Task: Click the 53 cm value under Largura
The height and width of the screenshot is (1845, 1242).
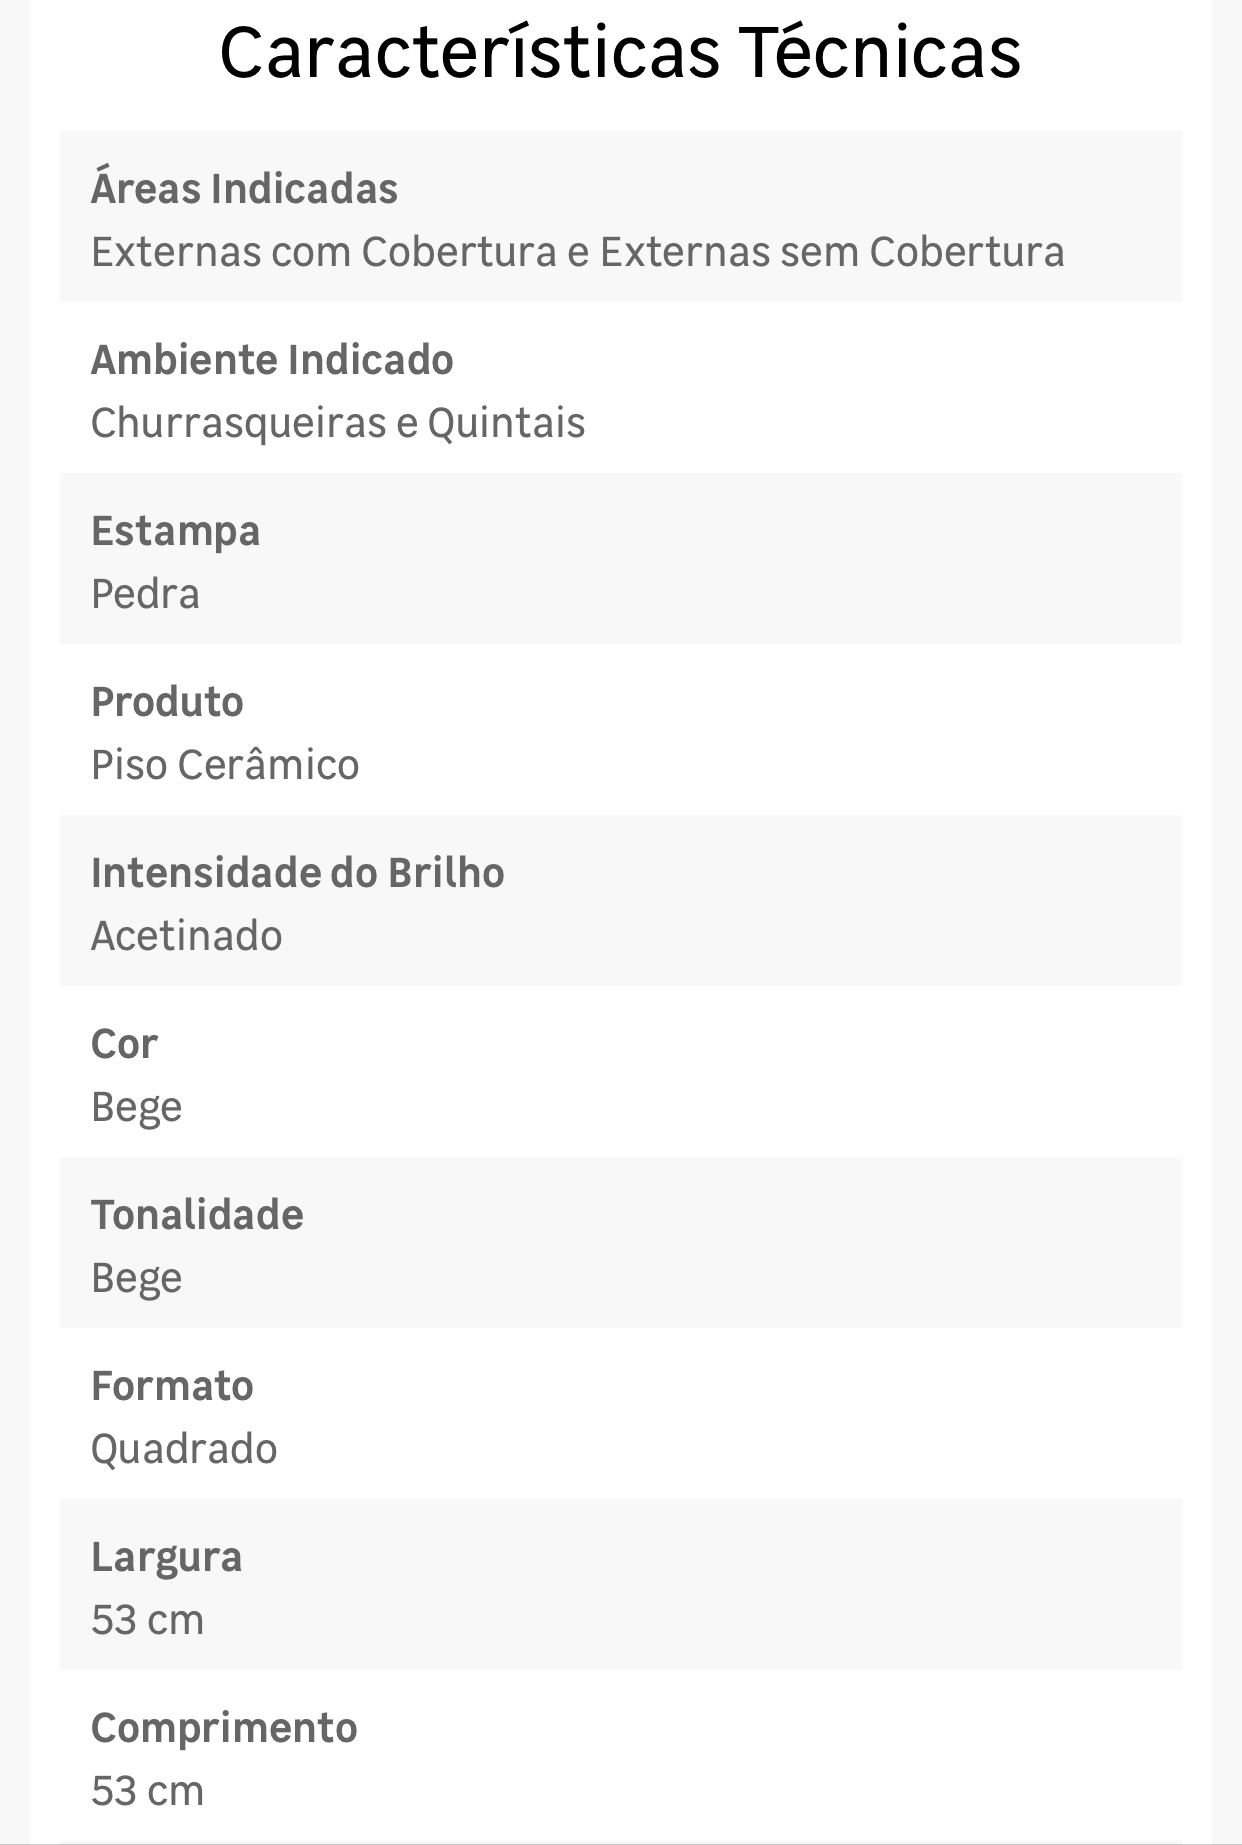Action: [x=147, y=1620]
